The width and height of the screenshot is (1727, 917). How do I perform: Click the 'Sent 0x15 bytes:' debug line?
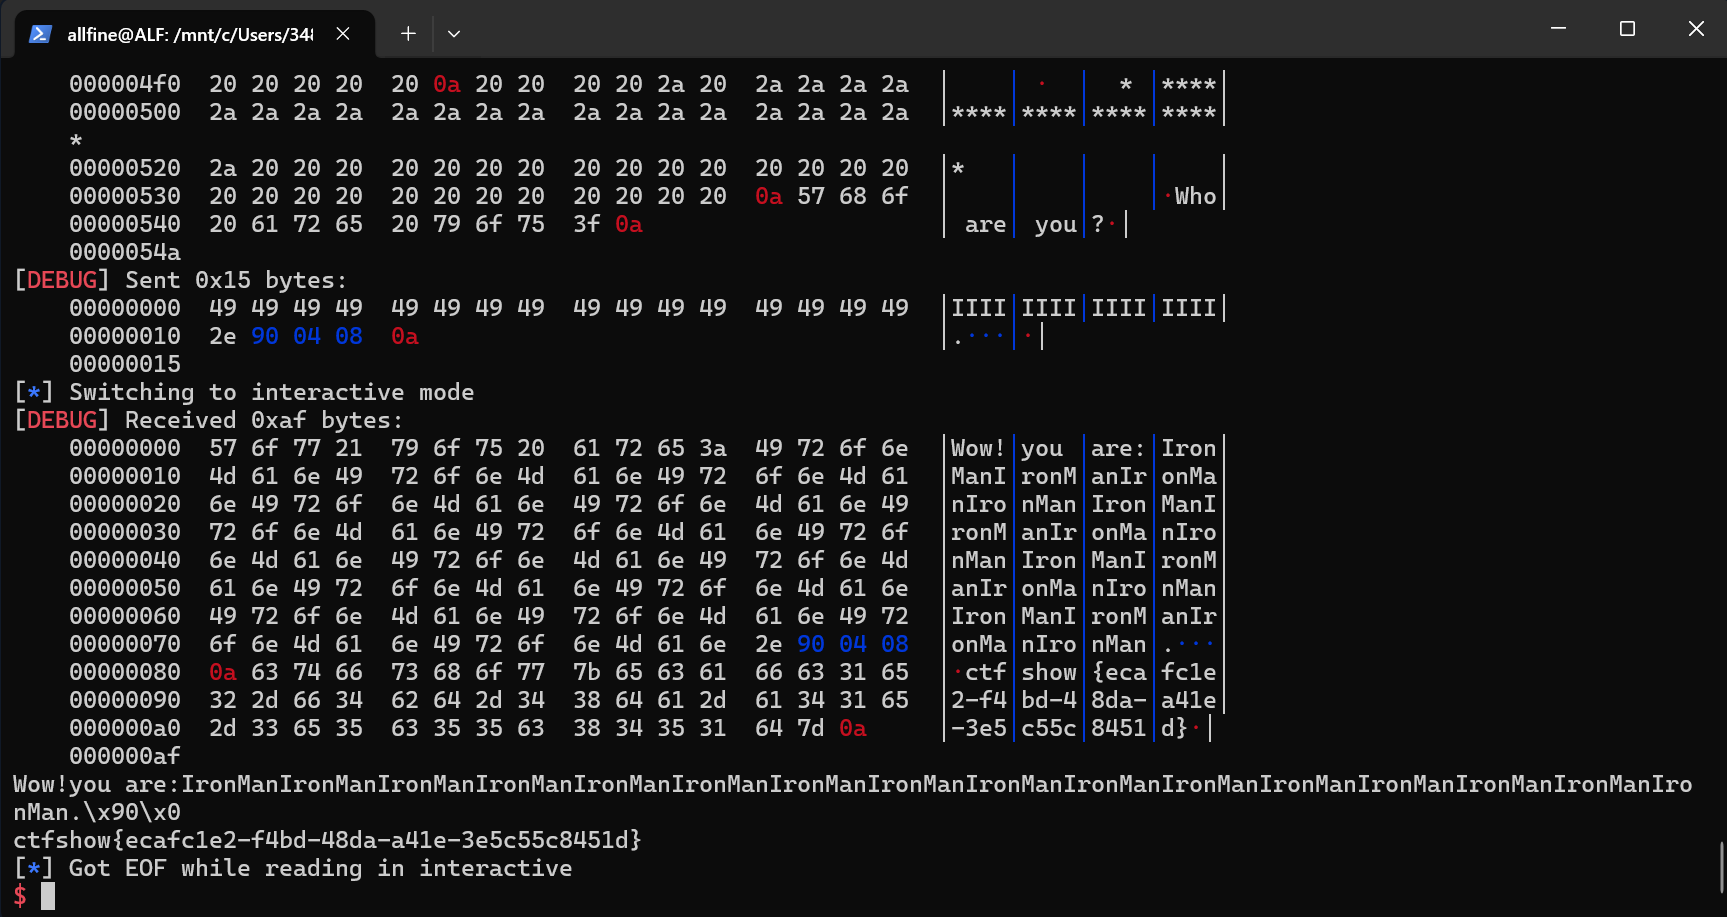pyautogui.click(x=180, y=280)
